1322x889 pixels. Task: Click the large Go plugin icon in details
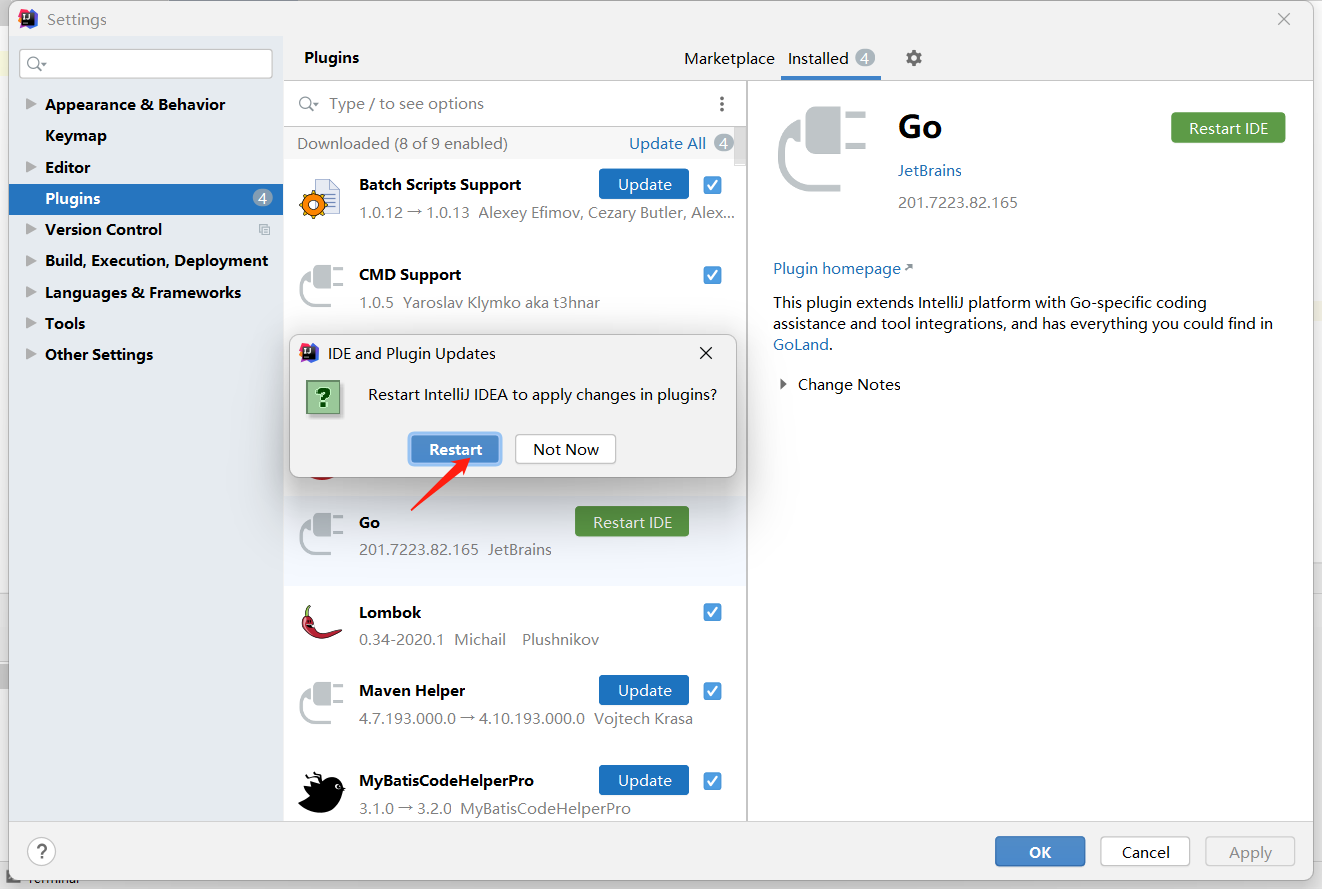(822, 150)
